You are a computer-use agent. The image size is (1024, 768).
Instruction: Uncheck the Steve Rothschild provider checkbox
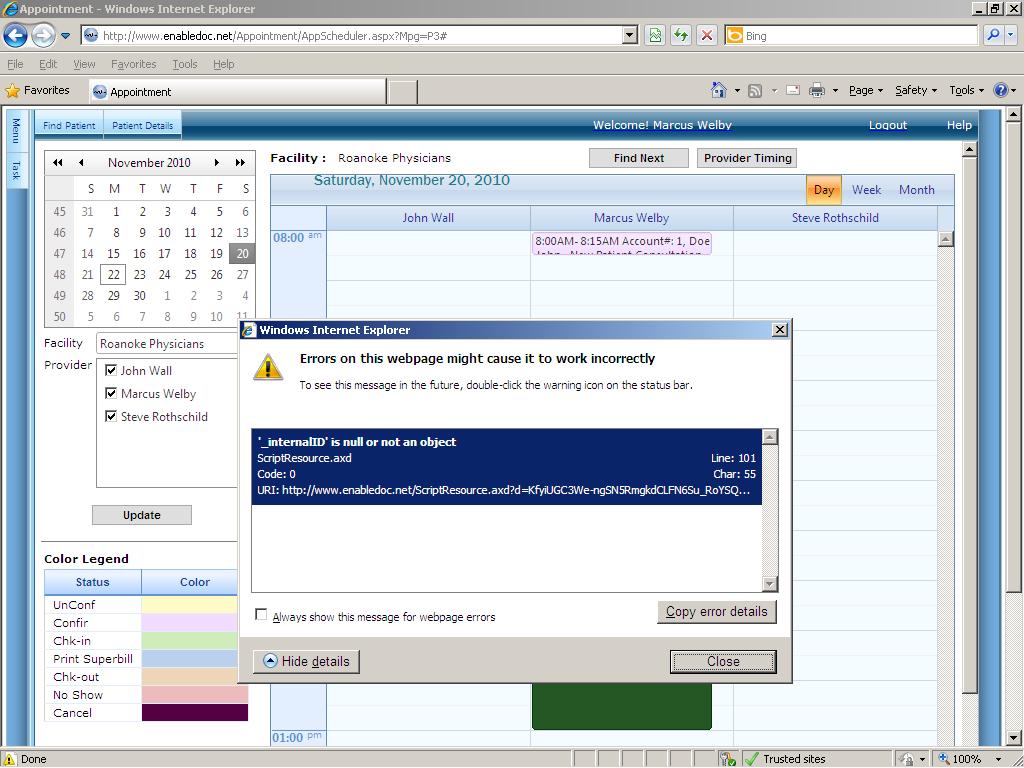tap(111, 416)
